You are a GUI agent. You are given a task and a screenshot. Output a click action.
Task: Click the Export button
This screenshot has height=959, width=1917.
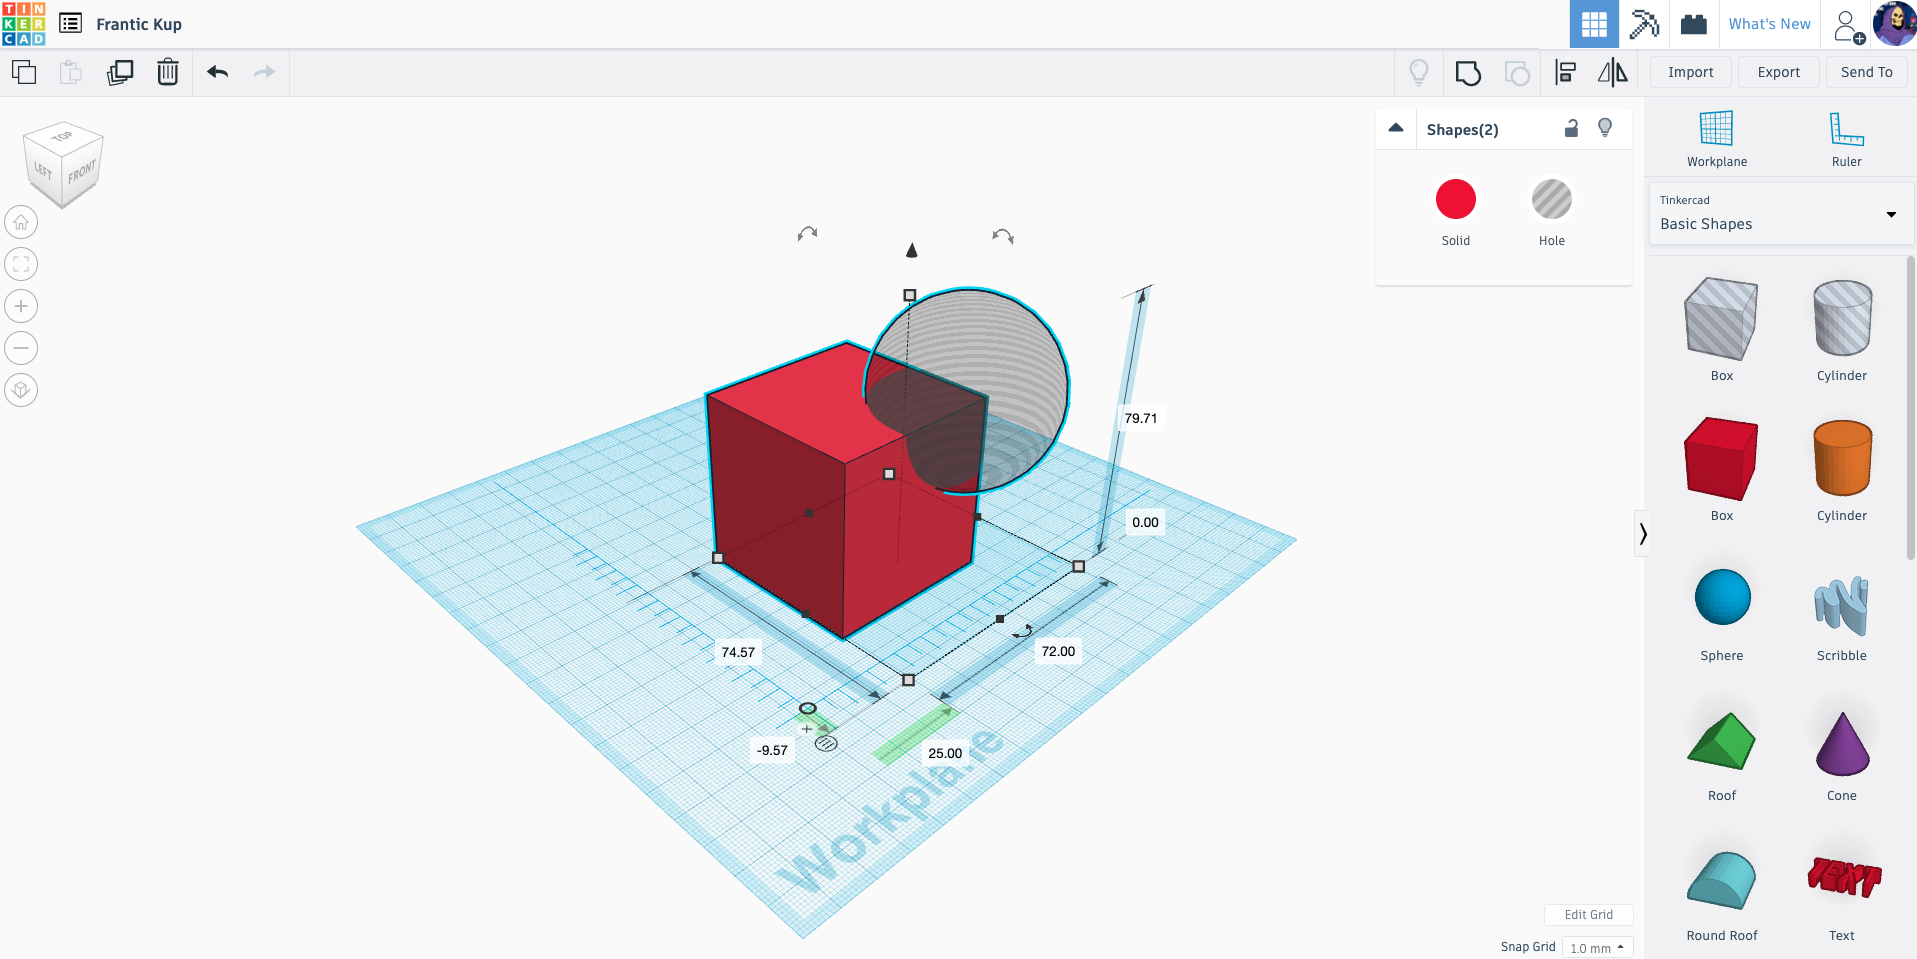[1778, 72]
